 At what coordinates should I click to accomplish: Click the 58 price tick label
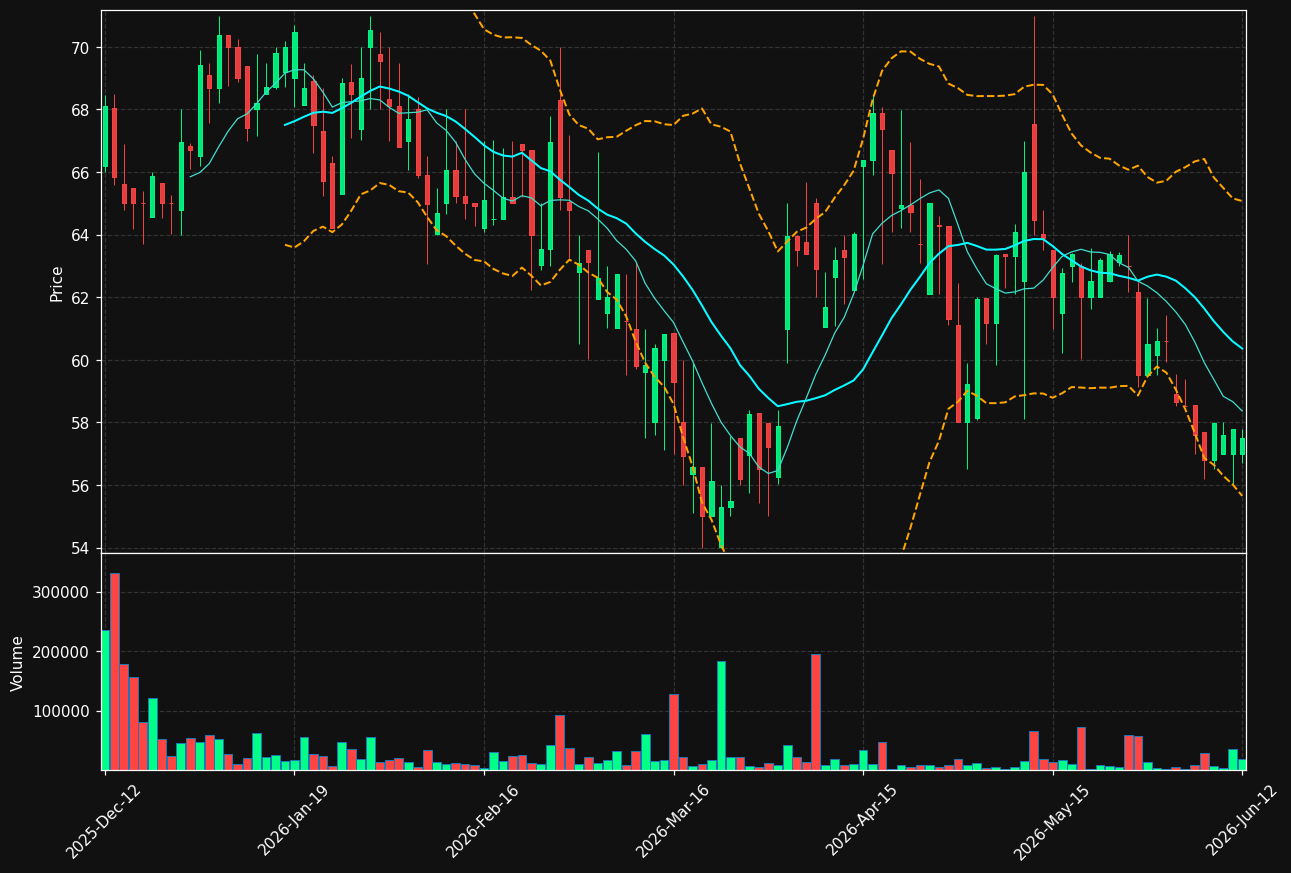pos(80,423)
